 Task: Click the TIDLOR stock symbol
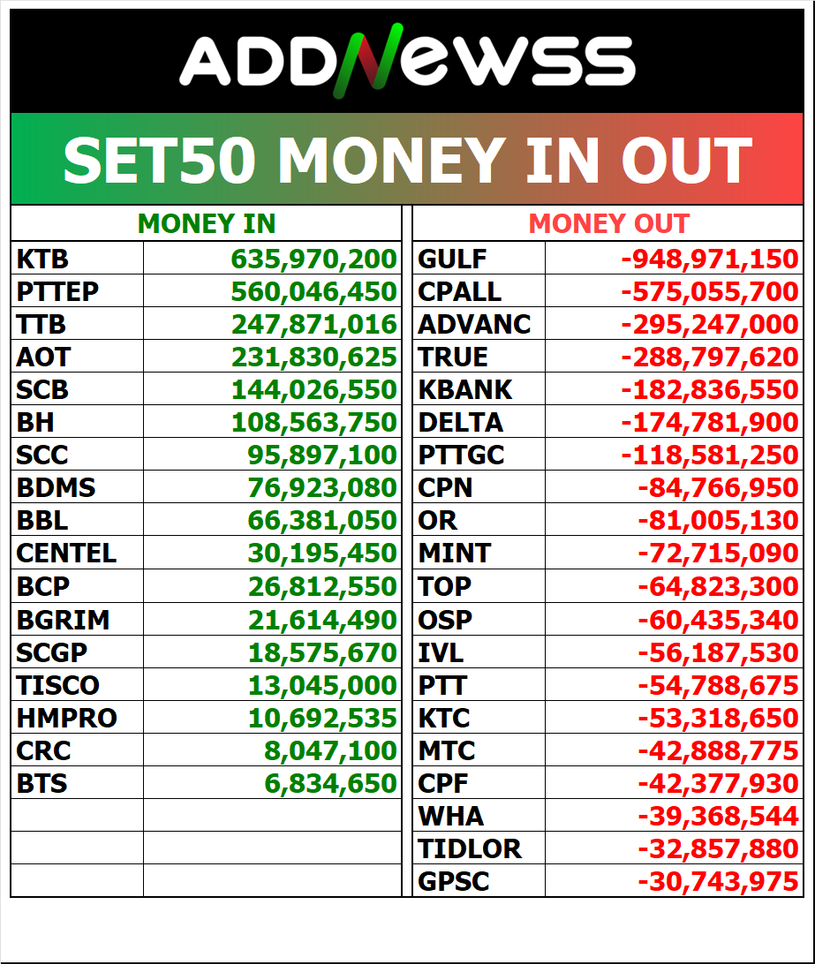pyautogui.click(x=469, y=849)
